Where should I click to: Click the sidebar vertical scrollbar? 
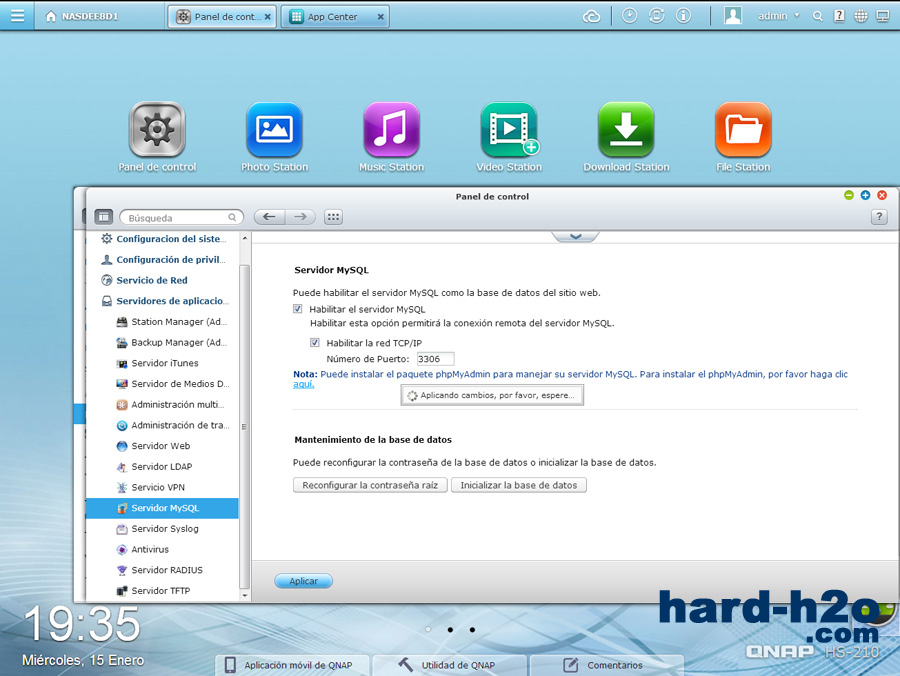[x=245, y=426]
